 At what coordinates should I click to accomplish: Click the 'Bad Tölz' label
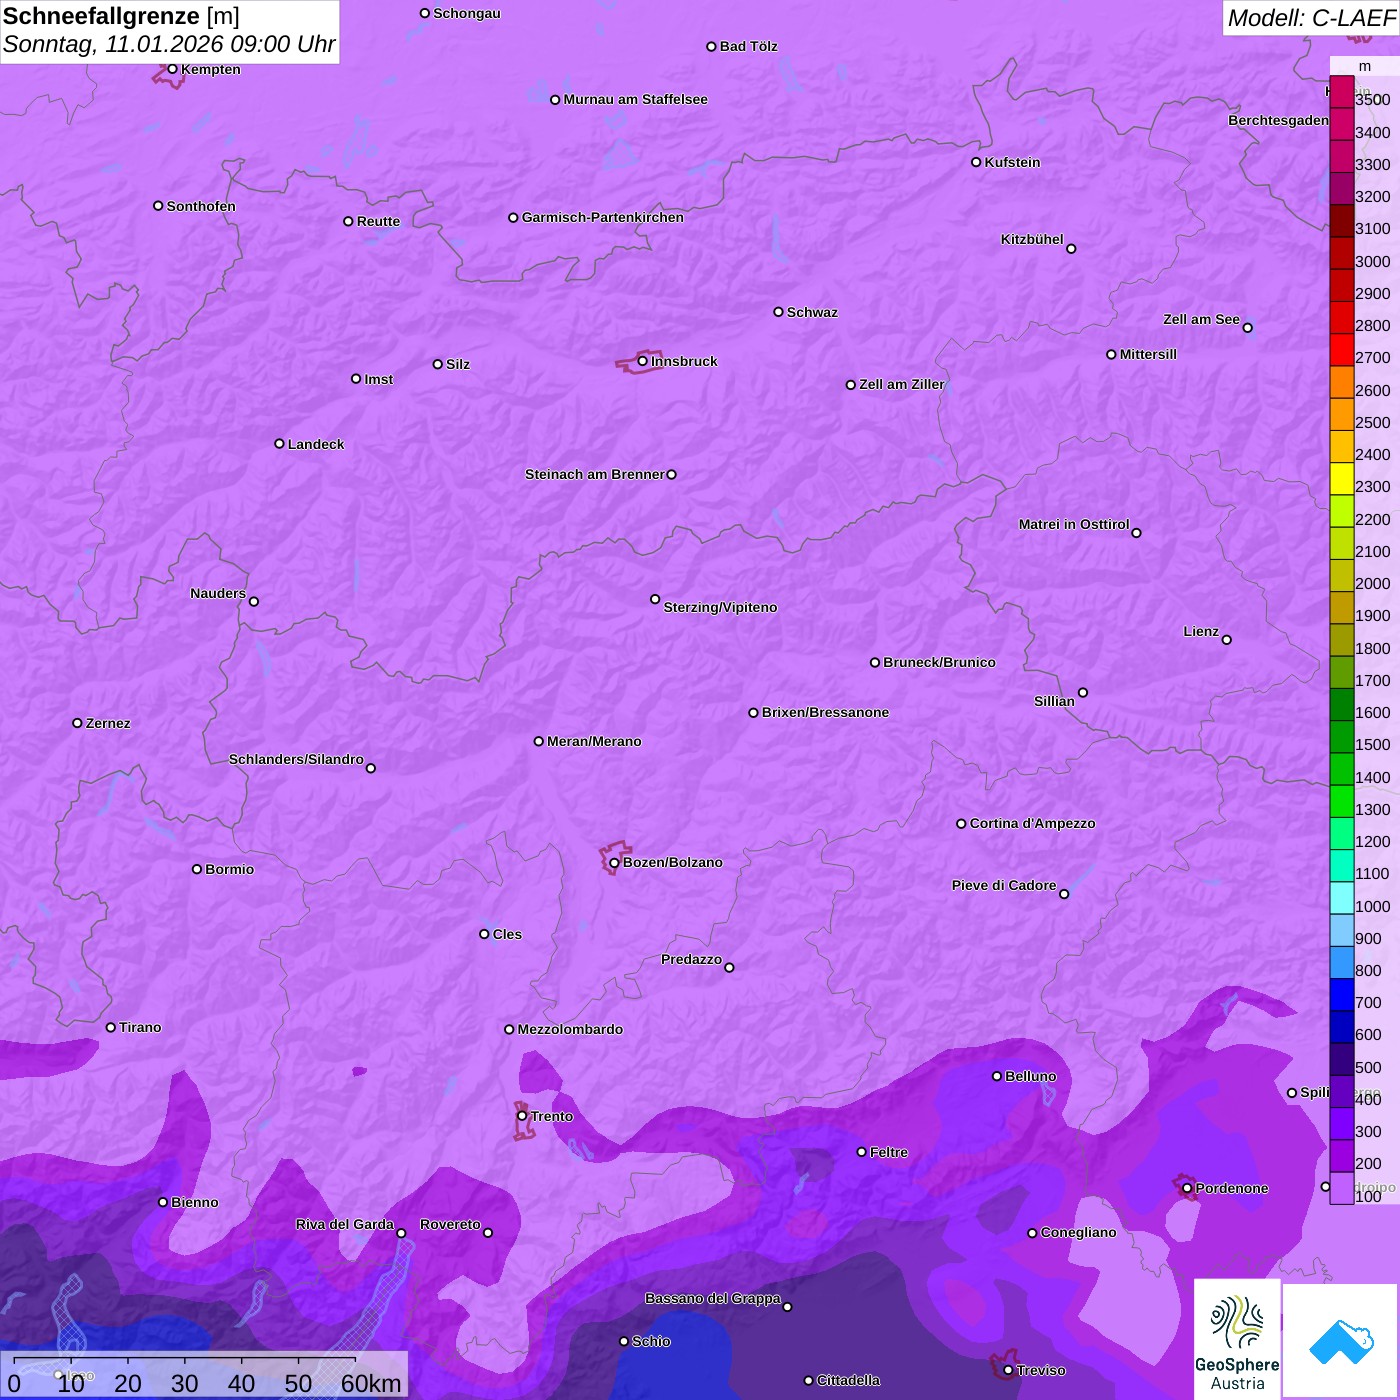click(749, 46)
